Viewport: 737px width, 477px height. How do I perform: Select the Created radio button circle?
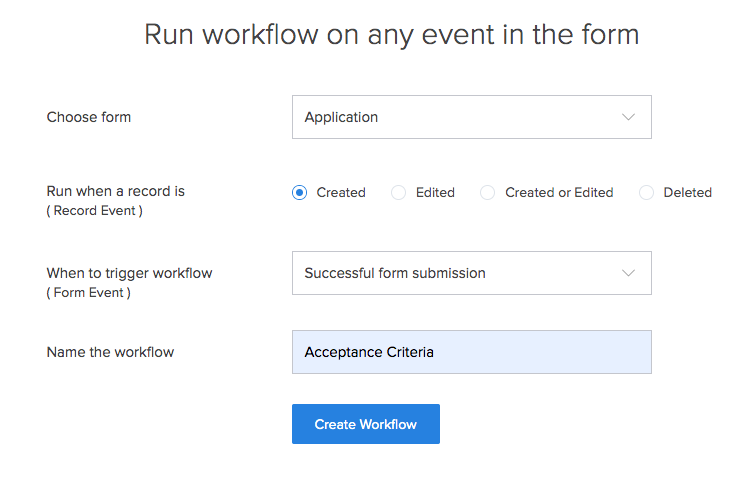pyautogui.click(x=299, y=193)
